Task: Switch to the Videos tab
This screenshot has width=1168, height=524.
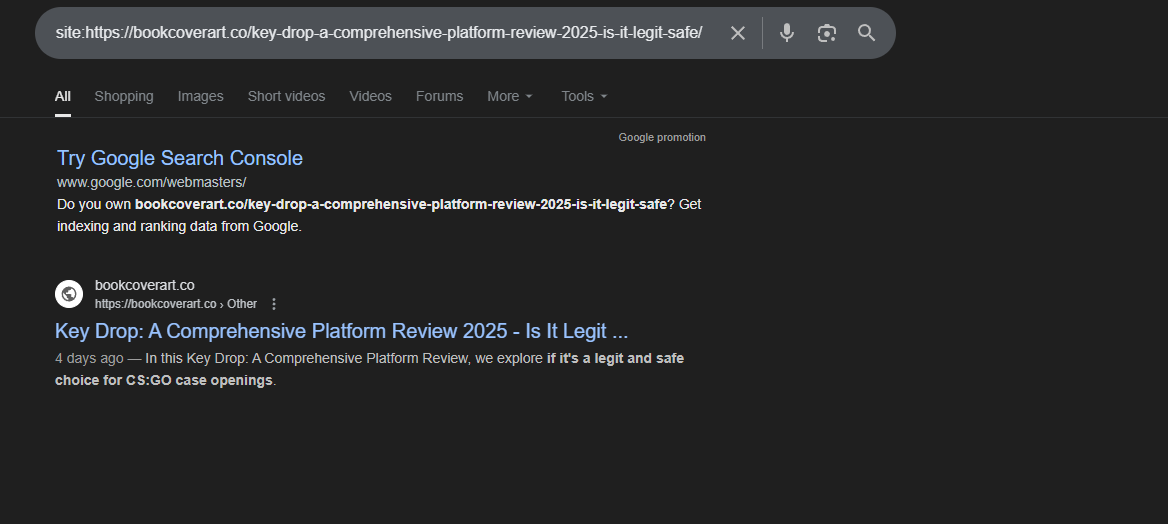Action: pos(370,96)
